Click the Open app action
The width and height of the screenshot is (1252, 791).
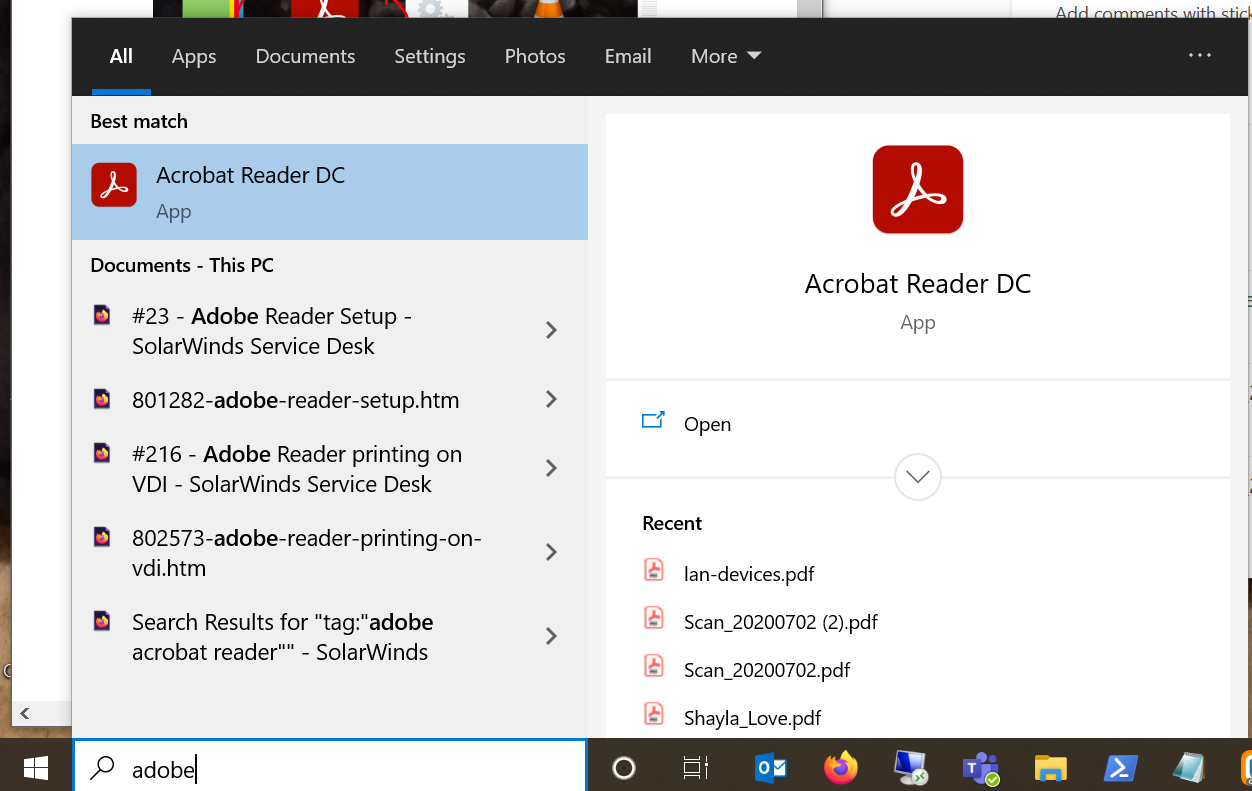tap(707, 424)
